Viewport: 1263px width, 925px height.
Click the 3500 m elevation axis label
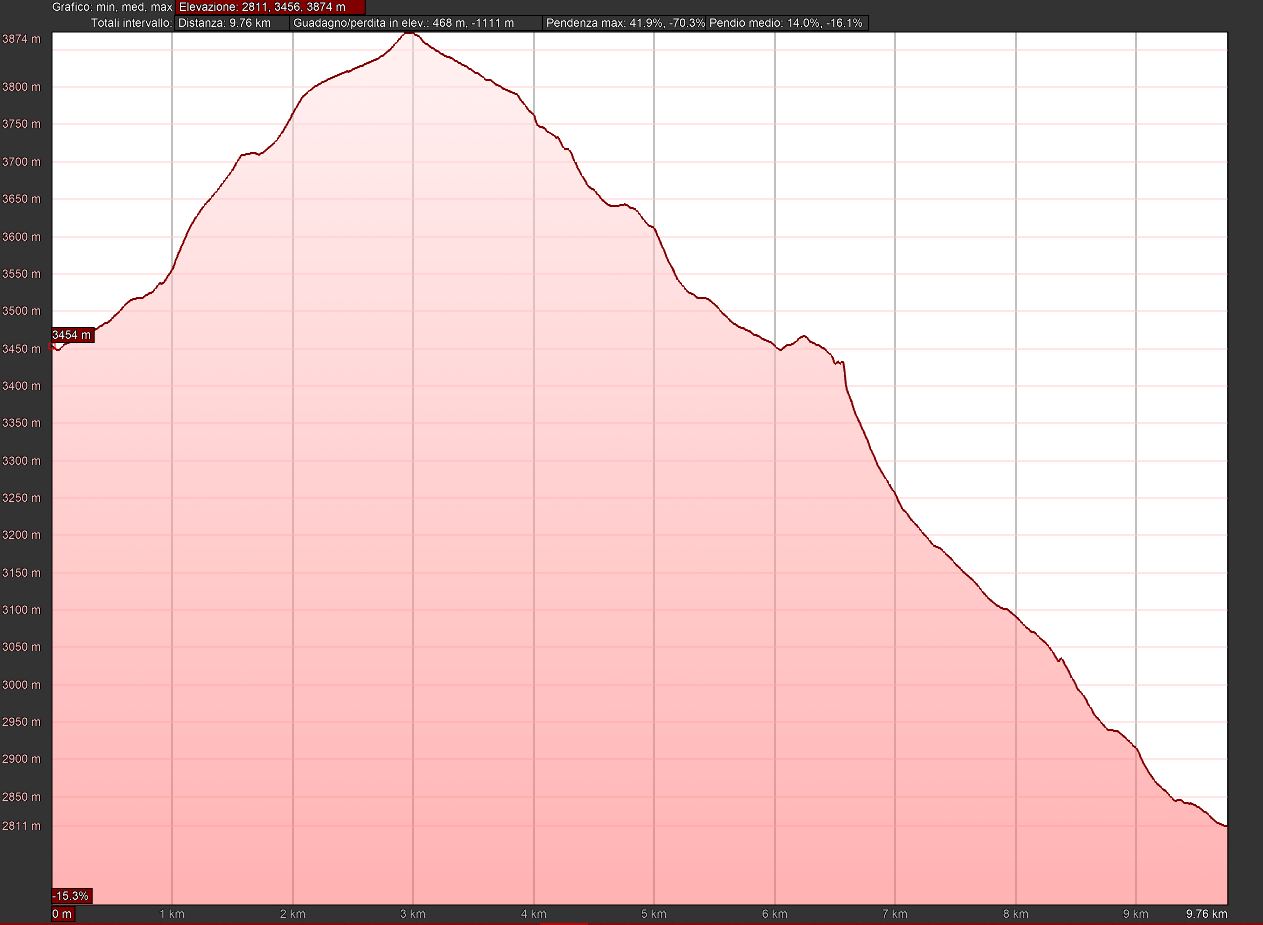(x=22, y=311)
